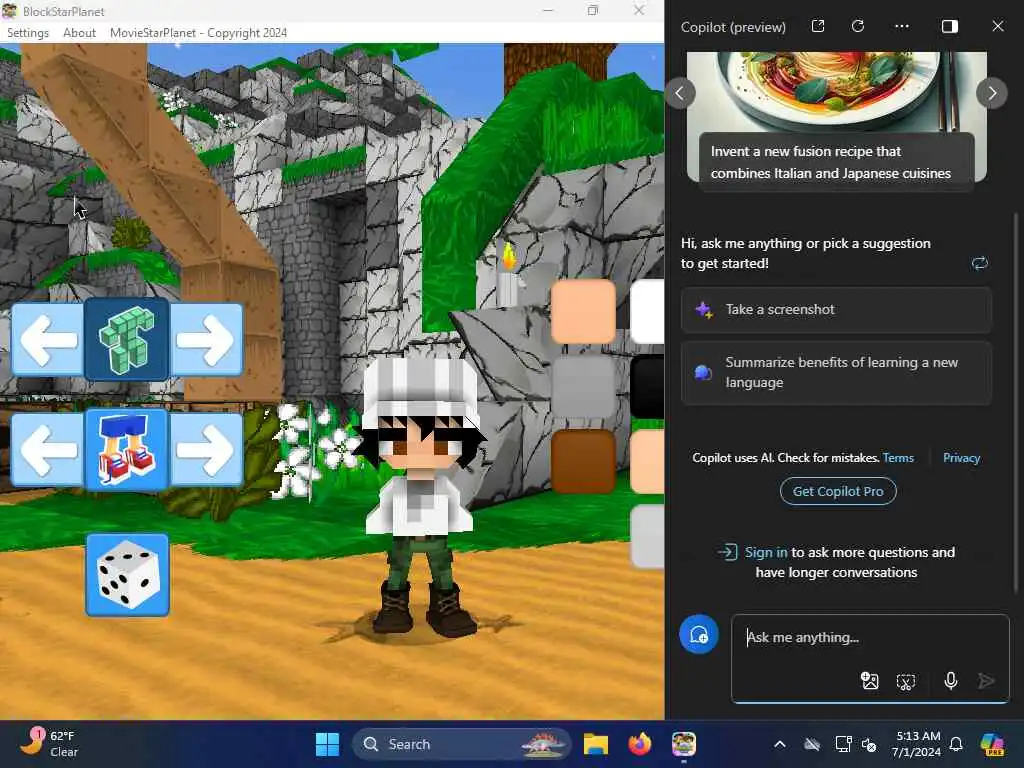Screen dimensions: 1024x768
Task: Toggle Copilot sidebar docking view
Action: point(950,26)
